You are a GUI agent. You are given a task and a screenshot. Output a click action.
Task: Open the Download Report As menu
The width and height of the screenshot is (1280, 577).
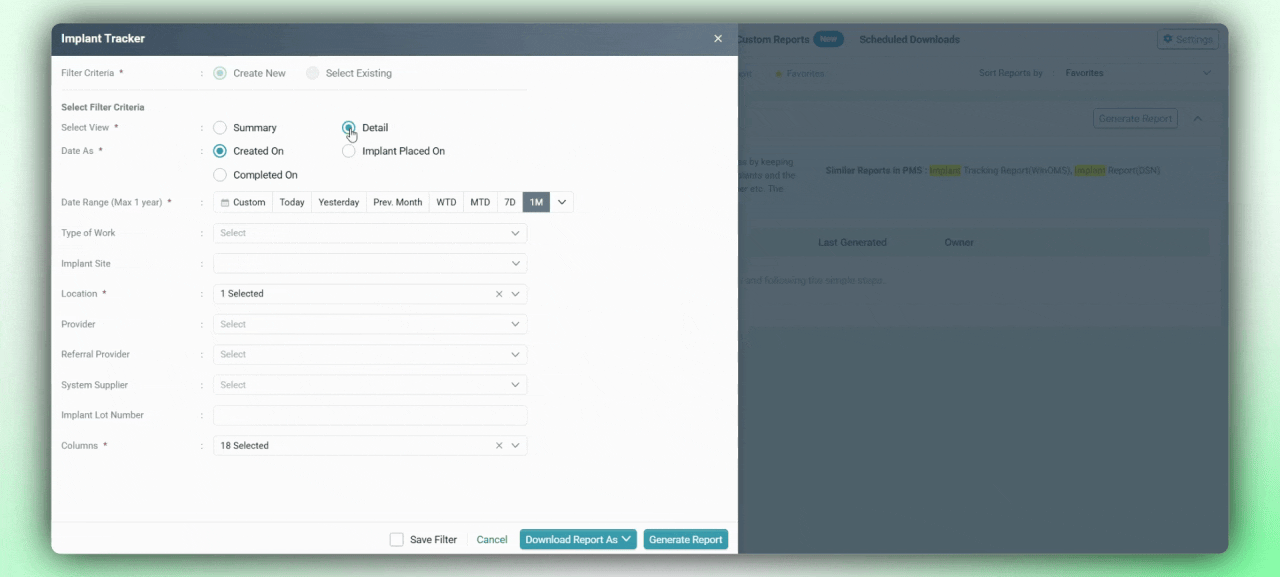[x=578, y=540]
